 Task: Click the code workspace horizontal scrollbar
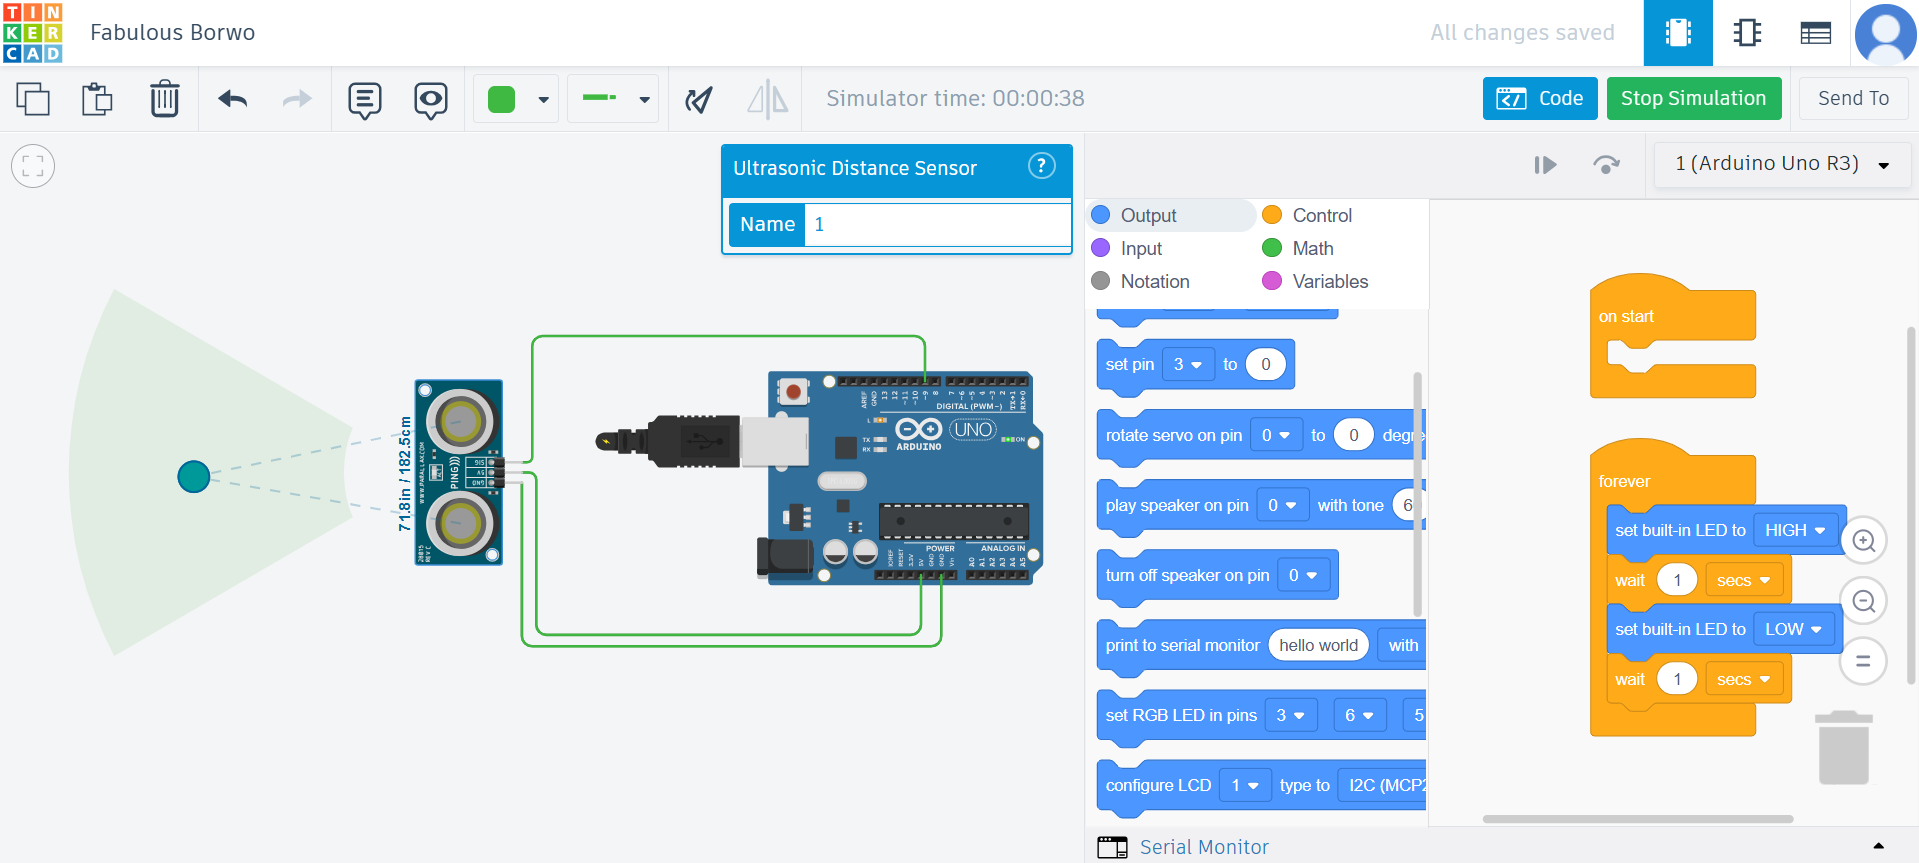coord(1637,819)
